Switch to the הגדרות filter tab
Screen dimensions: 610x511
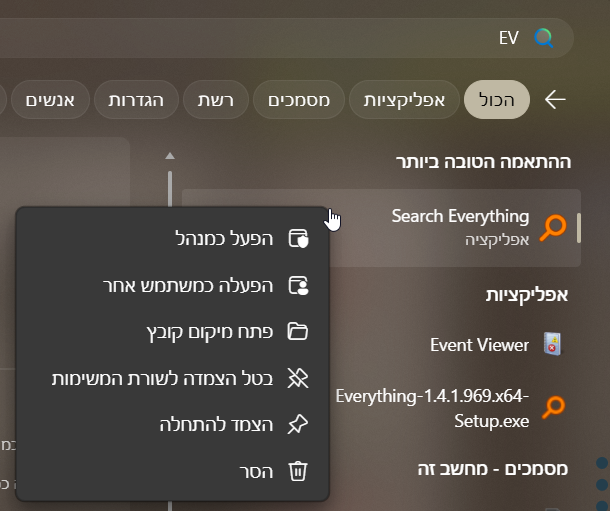pos(135,99)
